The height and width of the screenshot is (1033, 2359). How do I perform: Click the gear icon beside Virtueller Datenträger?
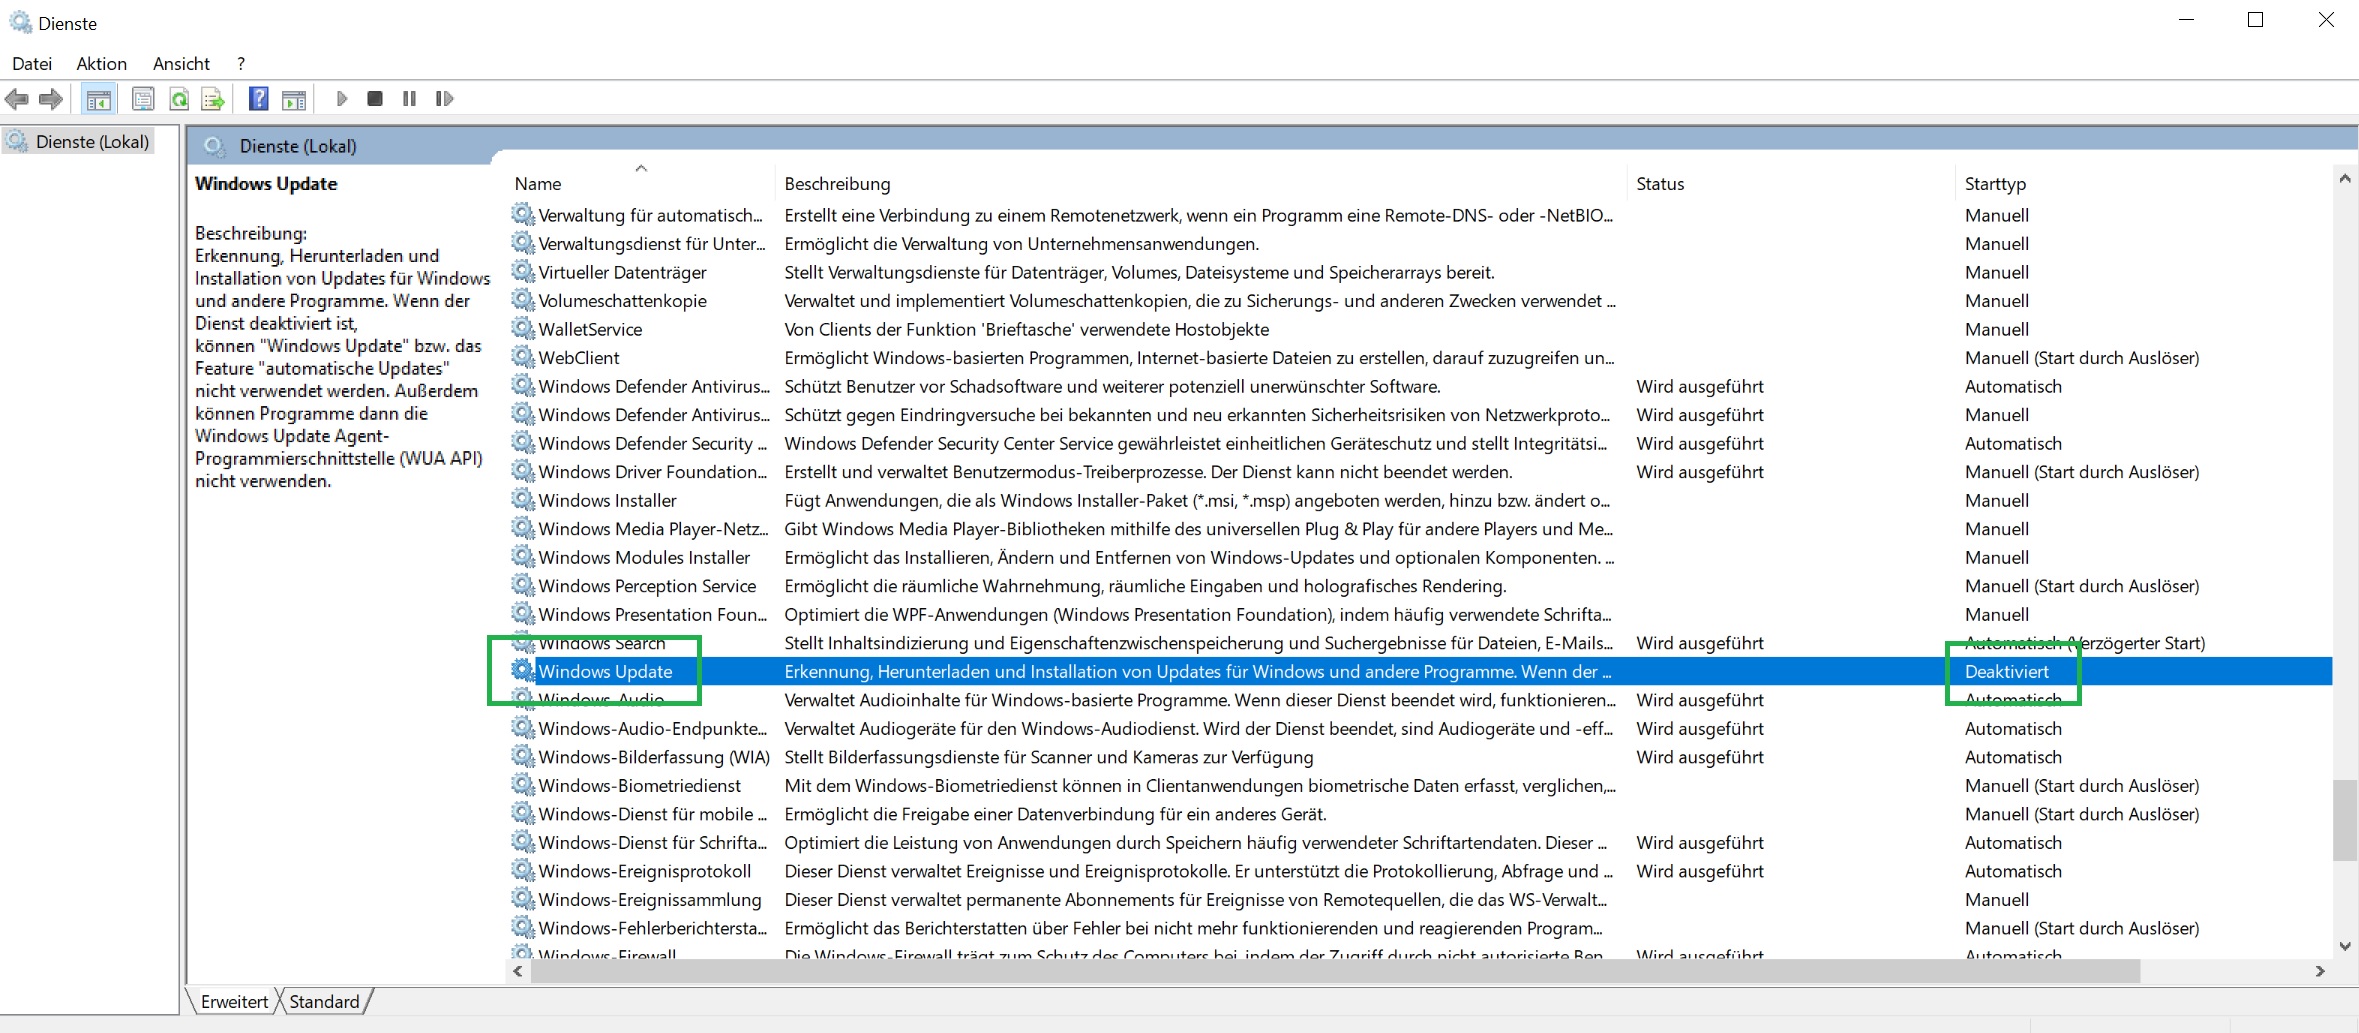click(522, 271)
